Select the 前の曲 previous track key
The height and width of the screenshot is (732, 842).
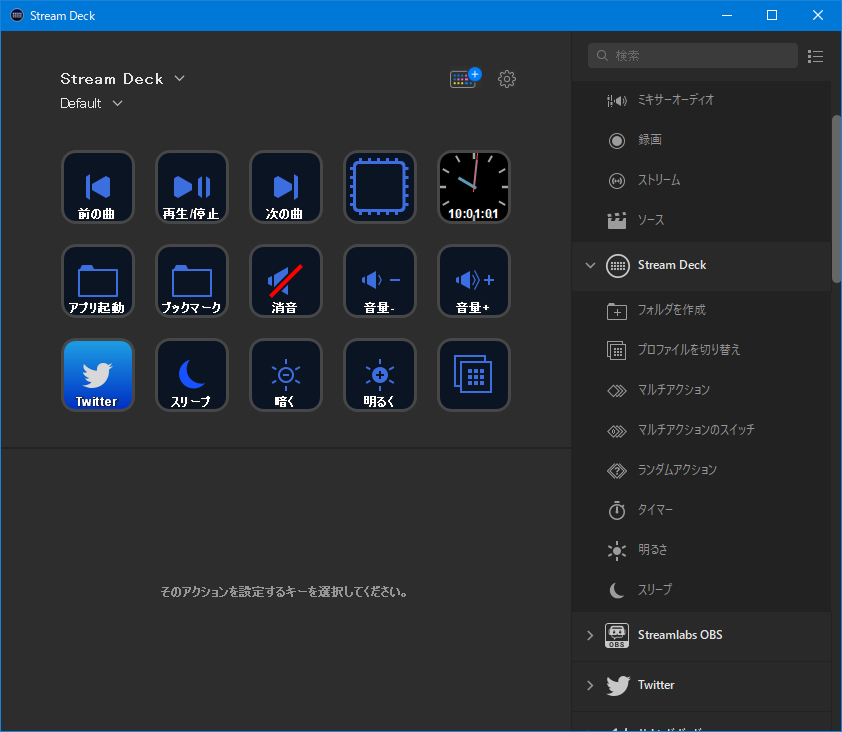tap(98, 187)
